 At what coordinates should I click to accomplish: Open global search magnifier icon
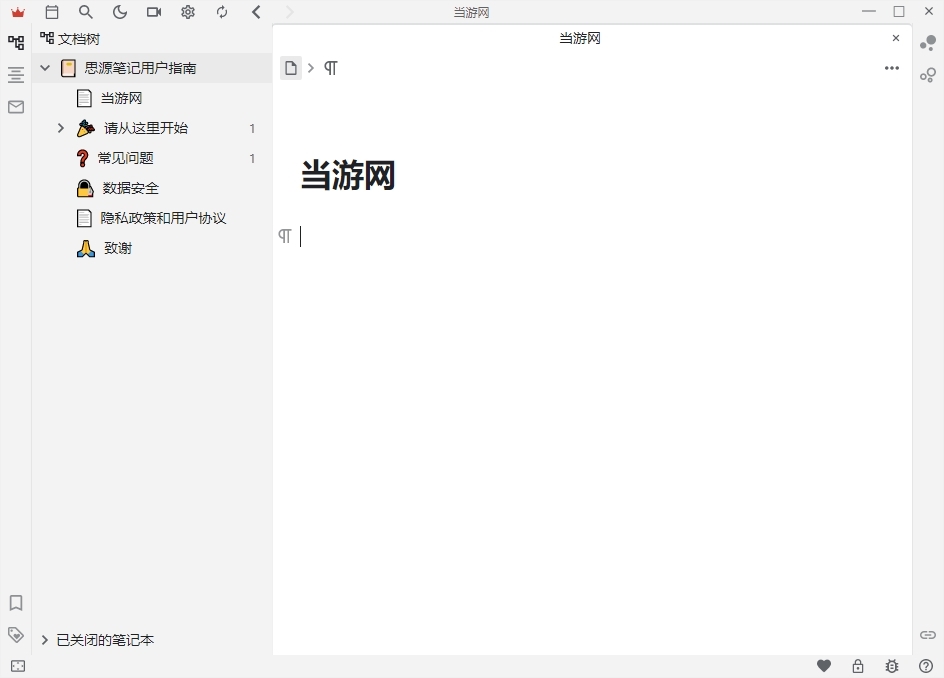(86, 12)
